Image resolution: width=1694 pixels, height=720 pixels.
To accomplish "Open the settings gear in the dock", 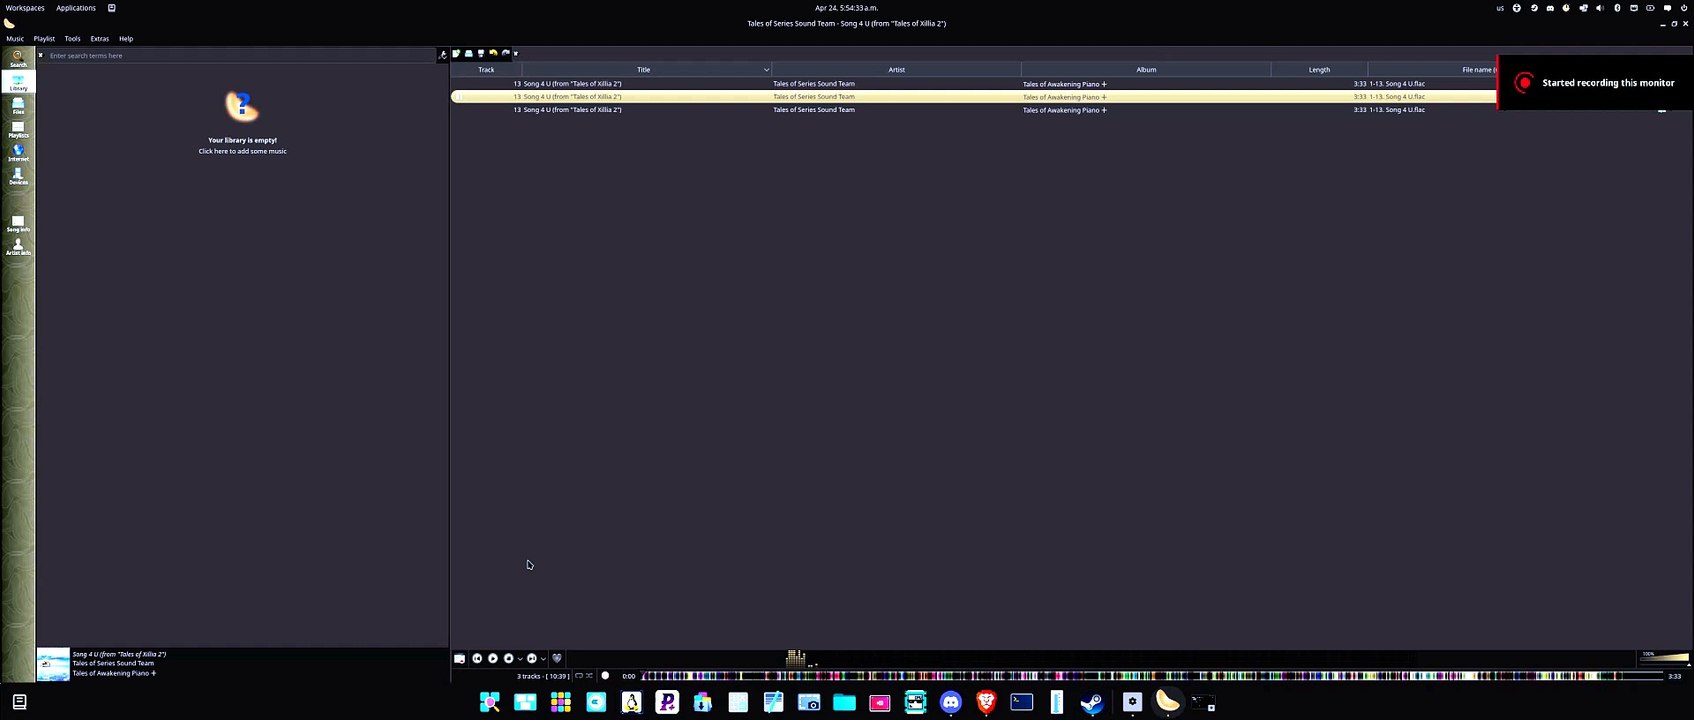I will pyautogui.click(x=1132, y=703).
